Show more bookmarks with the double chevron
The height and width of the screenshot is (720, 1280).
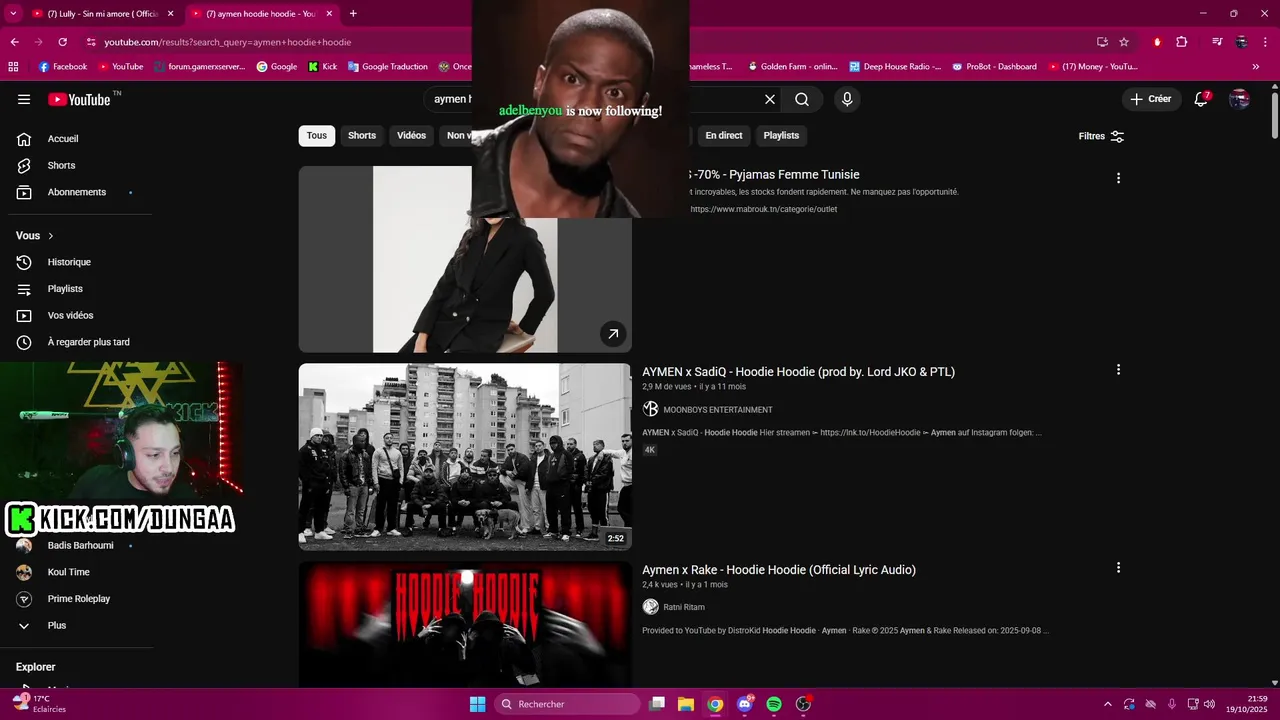coord(1256,67)
